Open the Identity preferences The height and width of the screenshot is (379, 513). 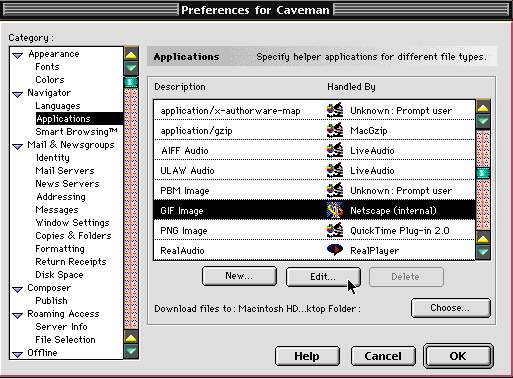click(x=53, y=158)
